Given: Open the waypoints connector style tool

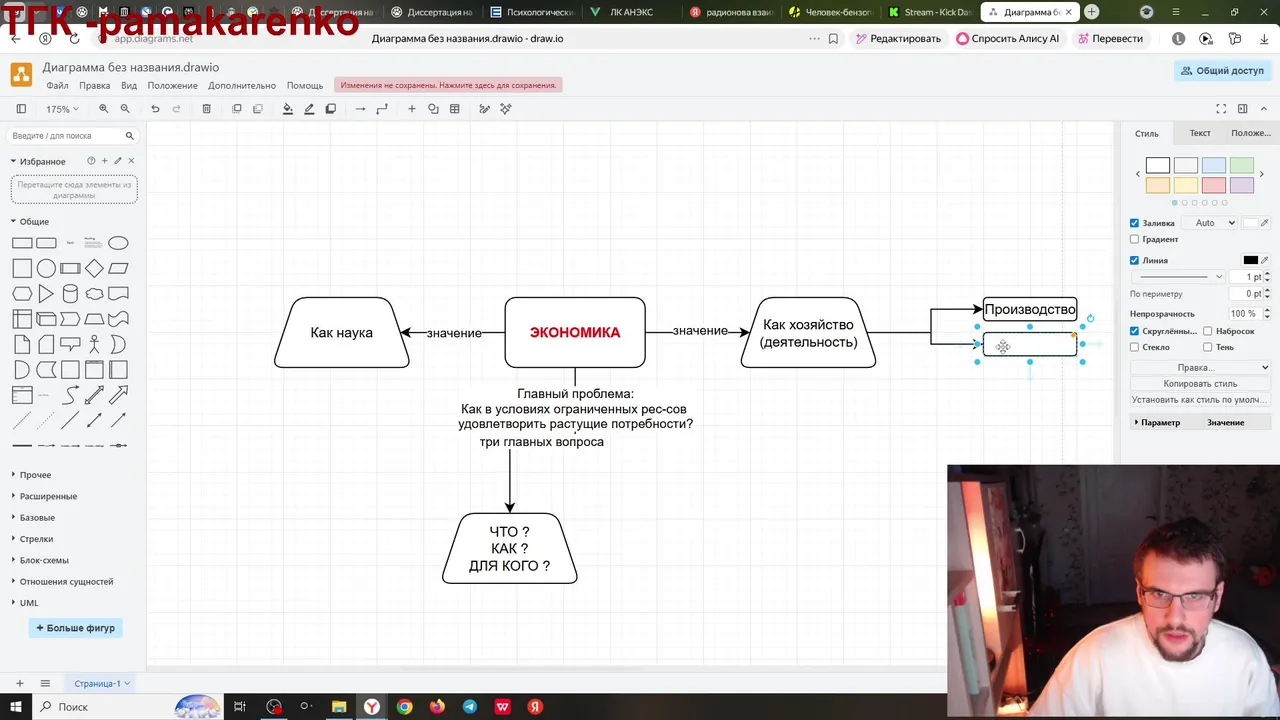Looking at the screenshot, I should pyautogui.click(x=382, y=109).
